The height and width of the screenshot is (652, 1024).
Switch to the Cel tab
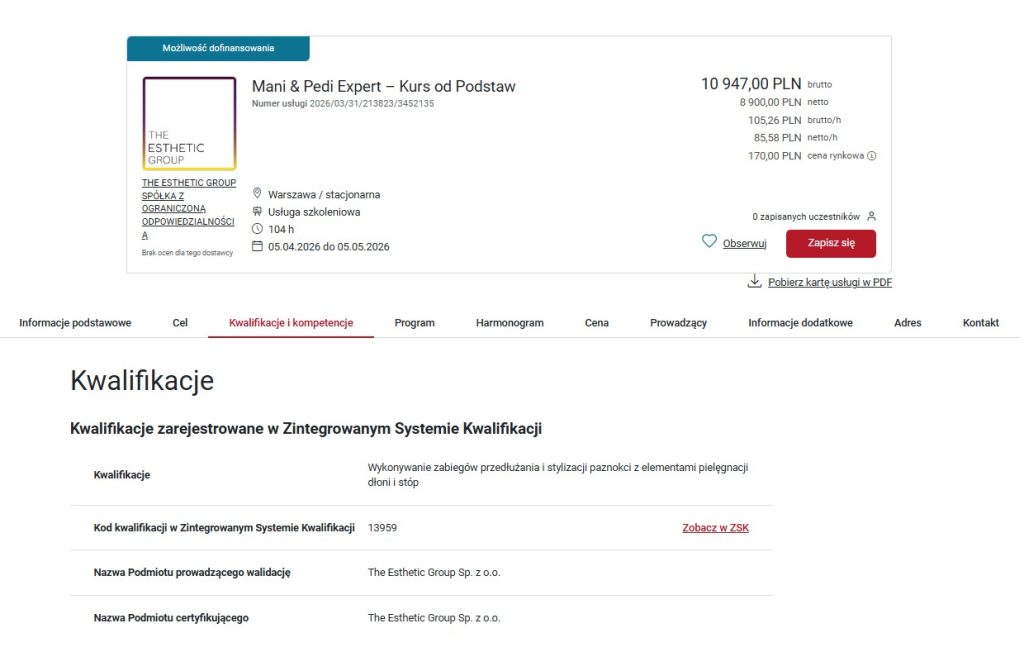click(x=180, y=323)
